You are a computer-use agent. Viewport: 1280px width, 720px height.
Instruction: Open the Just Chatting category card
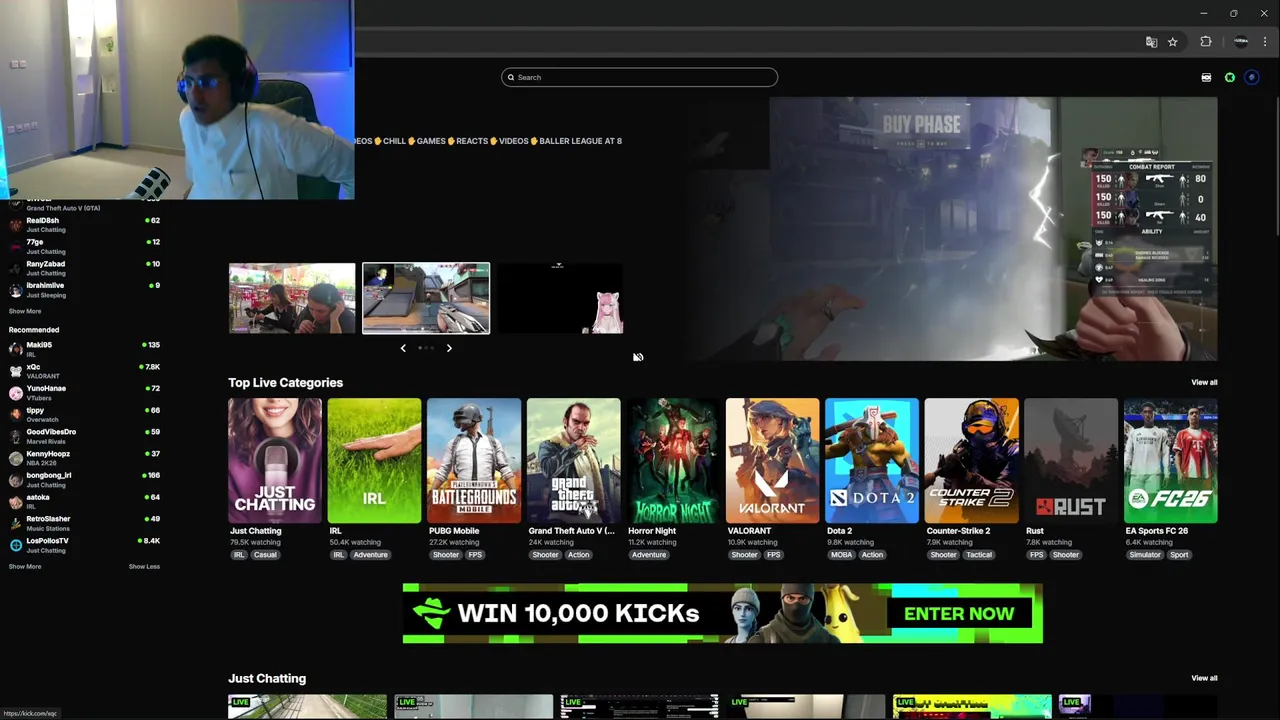click(275, 461)
